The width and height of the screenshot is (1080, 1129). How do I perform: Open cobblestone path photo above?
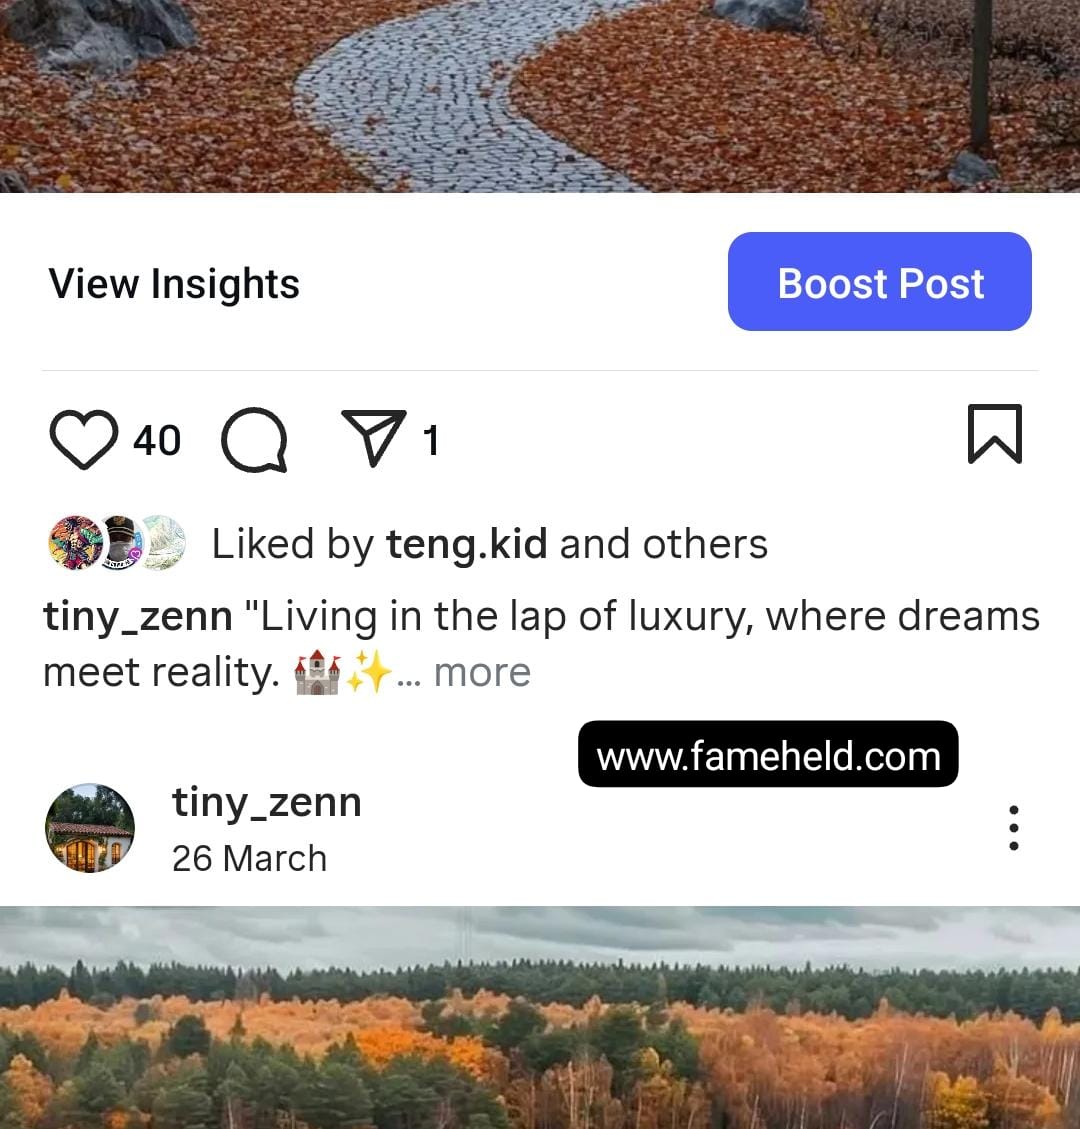pos(540,96)
